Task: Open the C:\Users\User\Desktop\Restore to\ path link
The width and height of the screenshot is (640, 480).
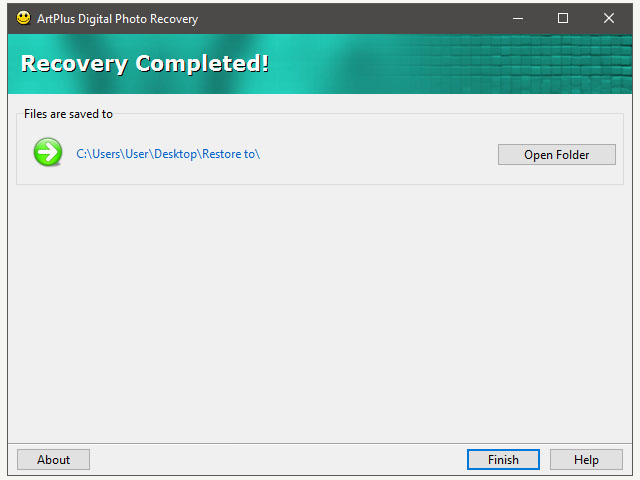Action: [x=168, y=154]
